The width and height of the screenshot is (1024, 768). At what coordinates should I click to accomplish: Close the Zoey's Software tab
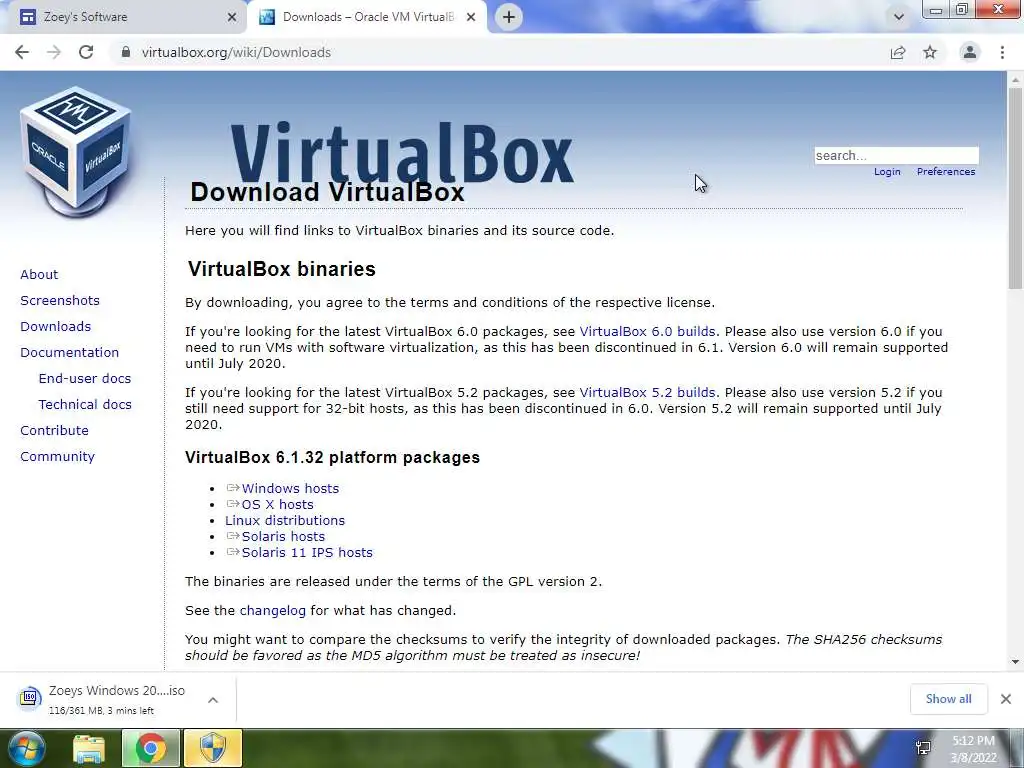[232, 18]
